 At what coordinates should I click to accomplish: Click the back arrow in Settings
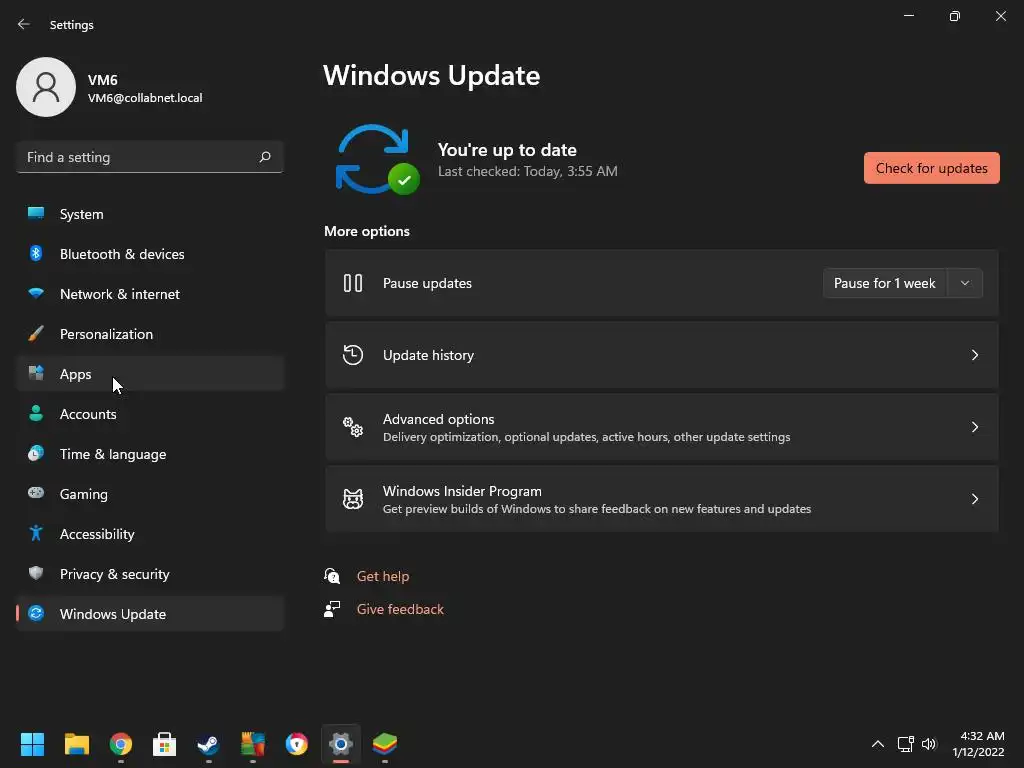click(x=24, y=24)
